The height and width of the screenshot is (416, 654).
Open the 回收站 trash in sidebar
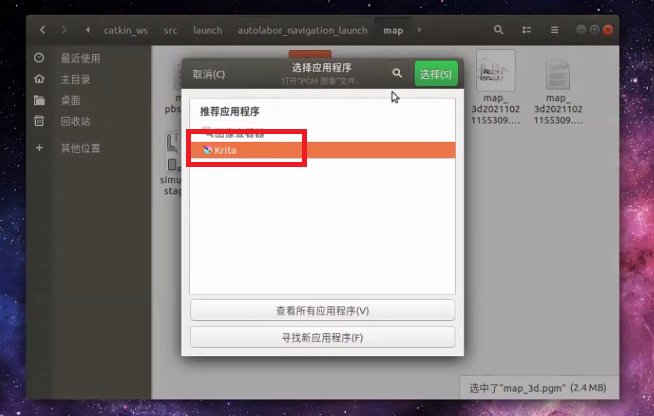click(x=75, y=121)
